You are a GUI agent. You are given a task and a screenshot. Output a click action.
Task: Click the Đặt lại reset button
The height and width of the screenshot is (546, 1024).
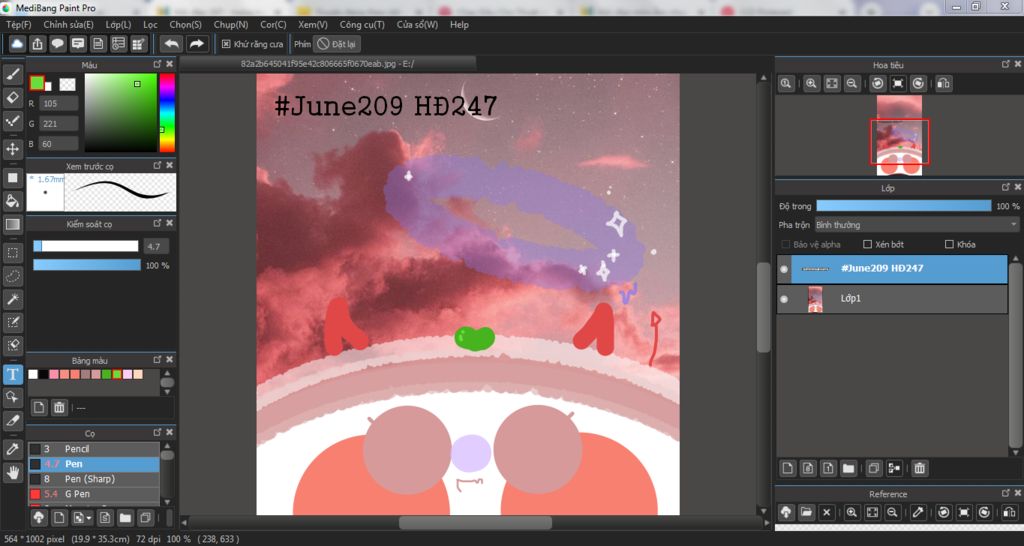tap(337, 44)
